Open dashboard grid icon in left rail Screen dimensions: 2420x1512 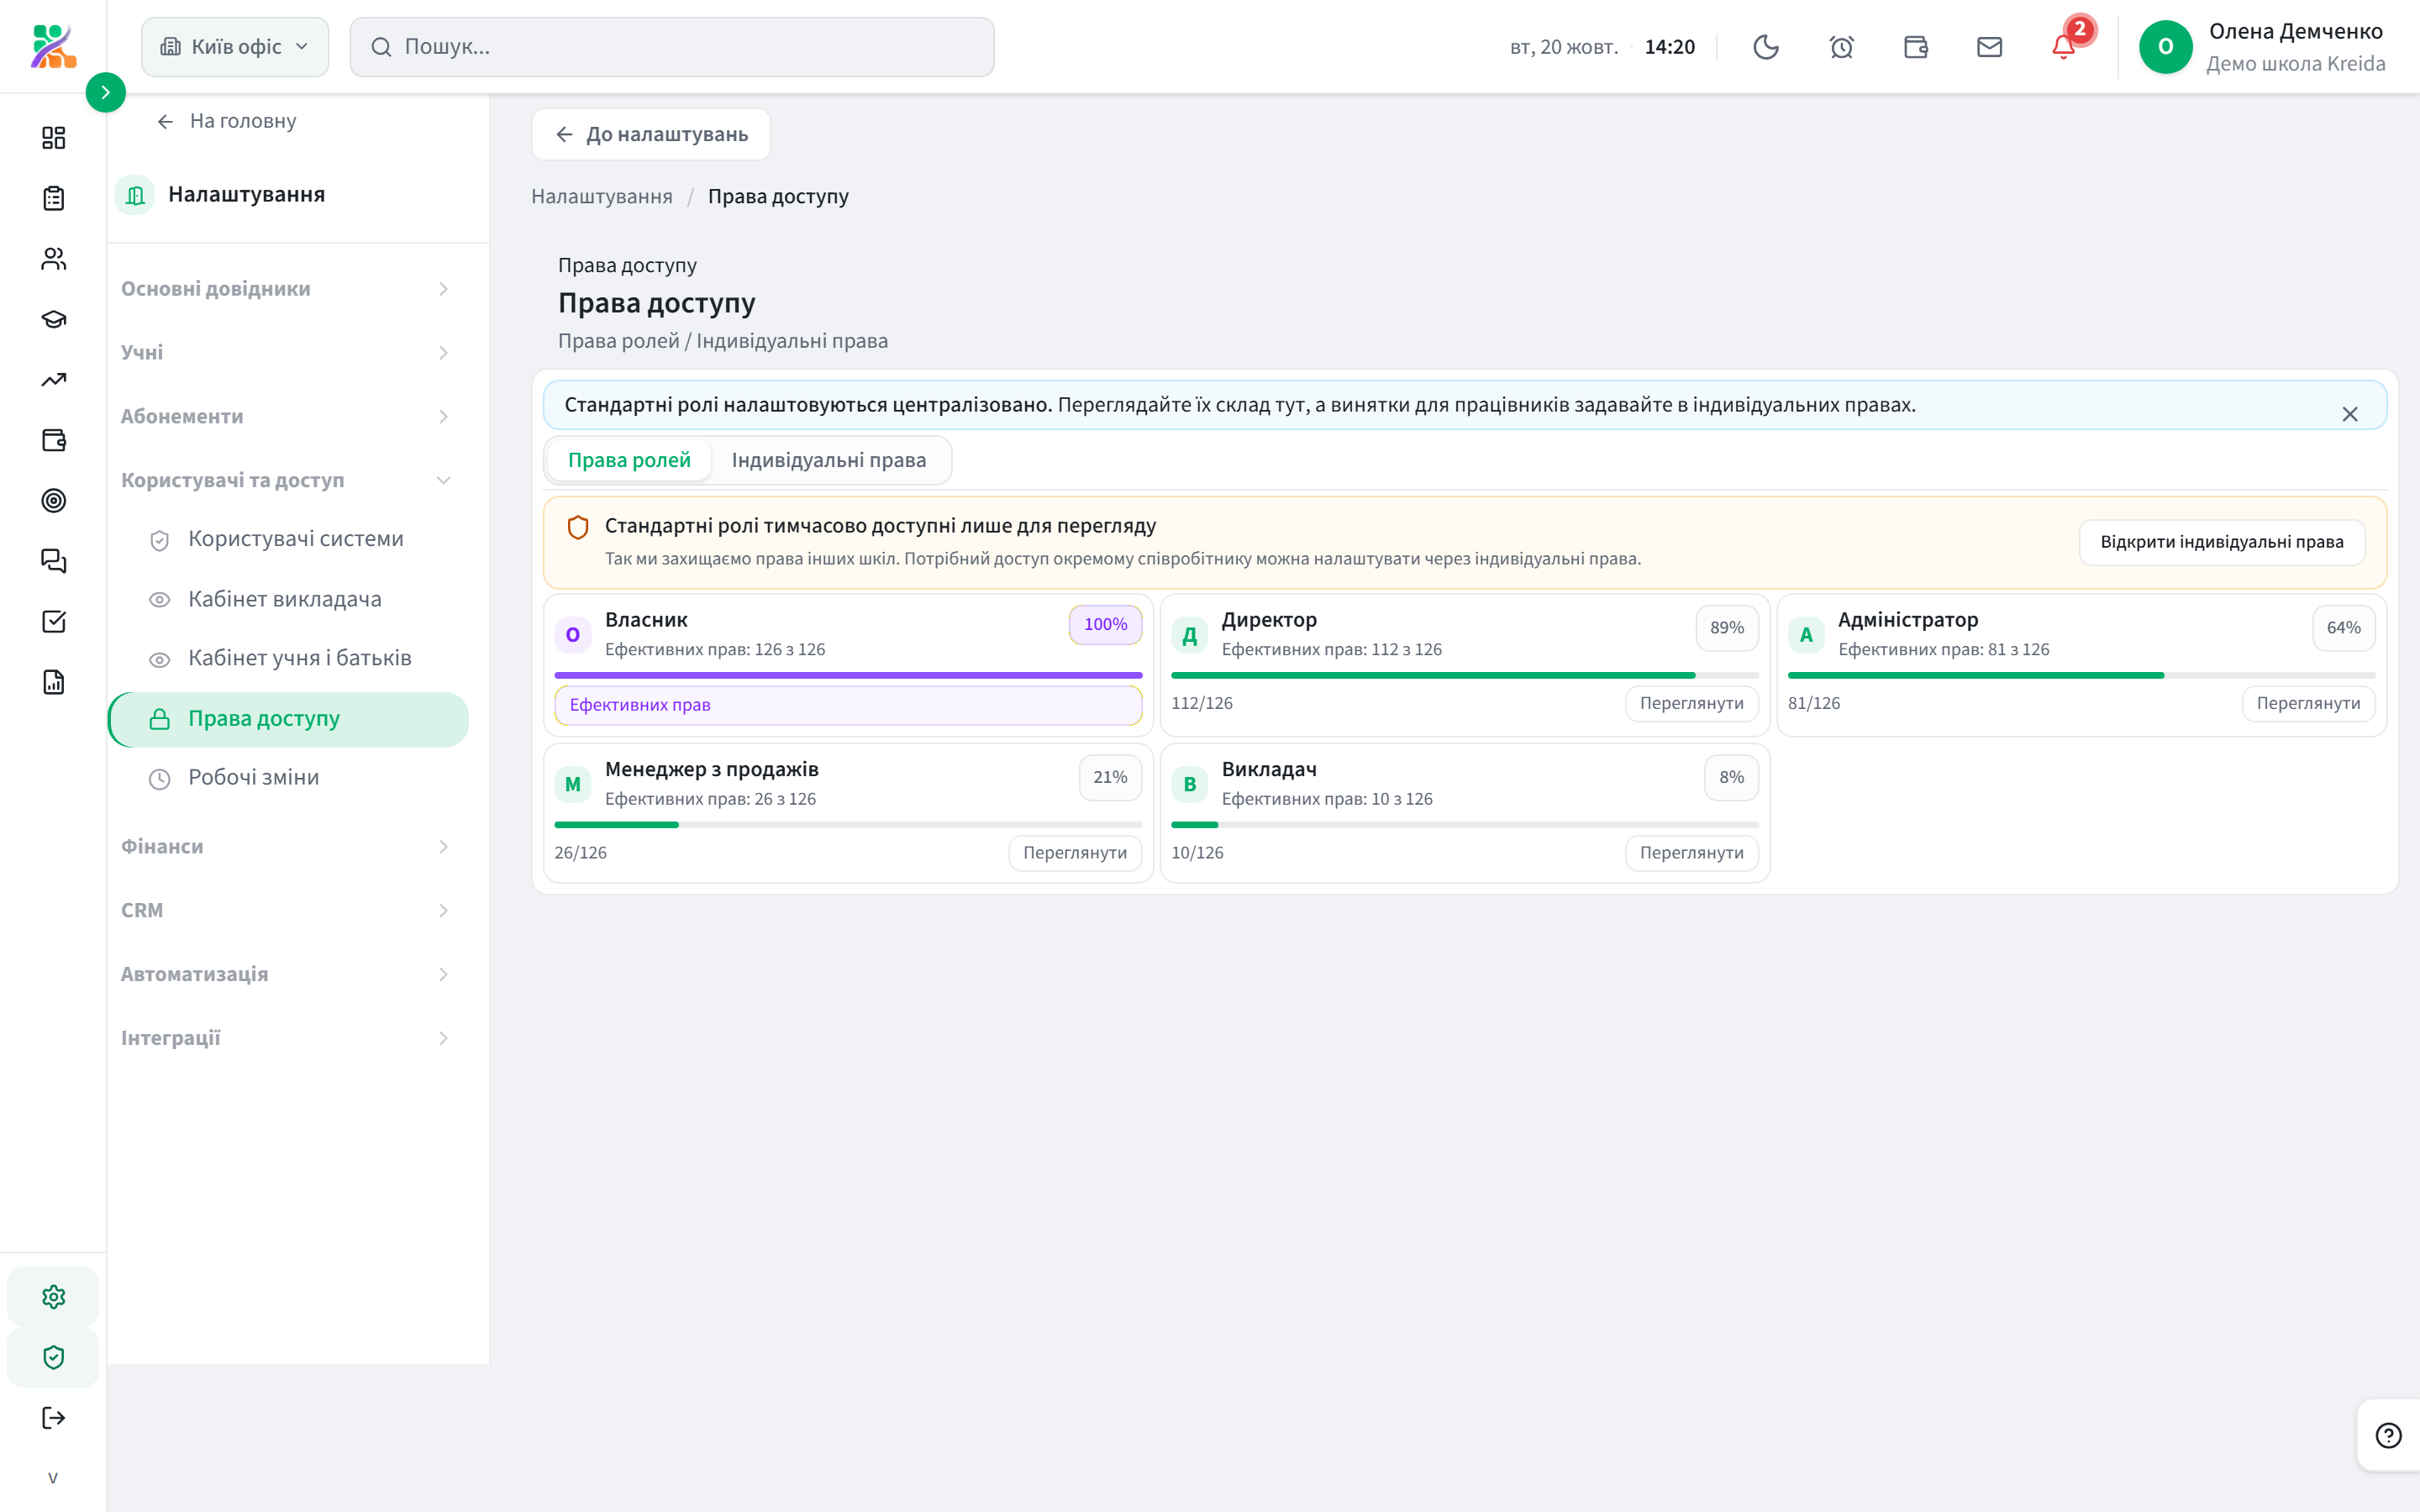[54, 138]
